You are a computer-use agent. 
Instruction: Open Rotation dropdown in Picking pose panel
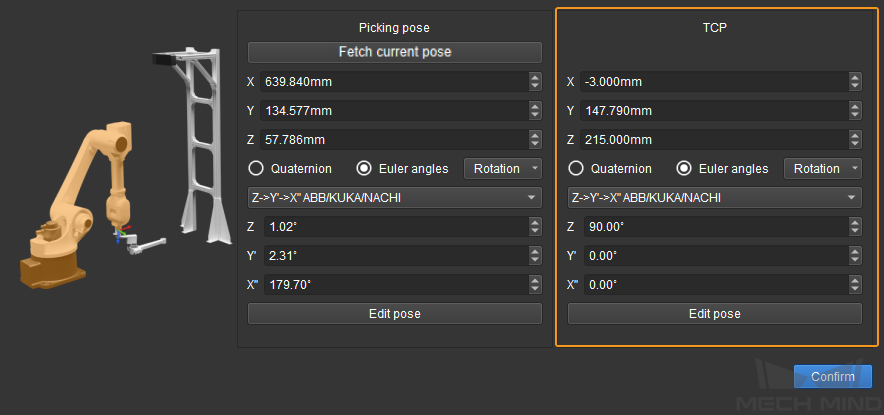[x=502, y=169]
